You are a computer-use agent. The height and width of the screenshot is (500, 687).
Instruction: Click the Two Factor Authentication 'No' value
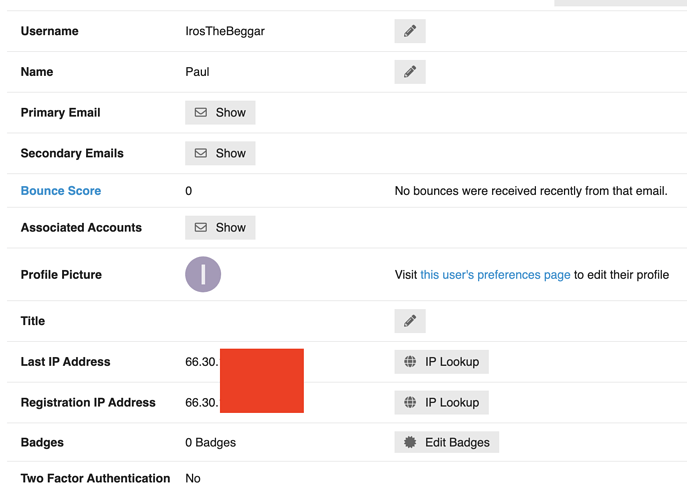coord(193,479)
